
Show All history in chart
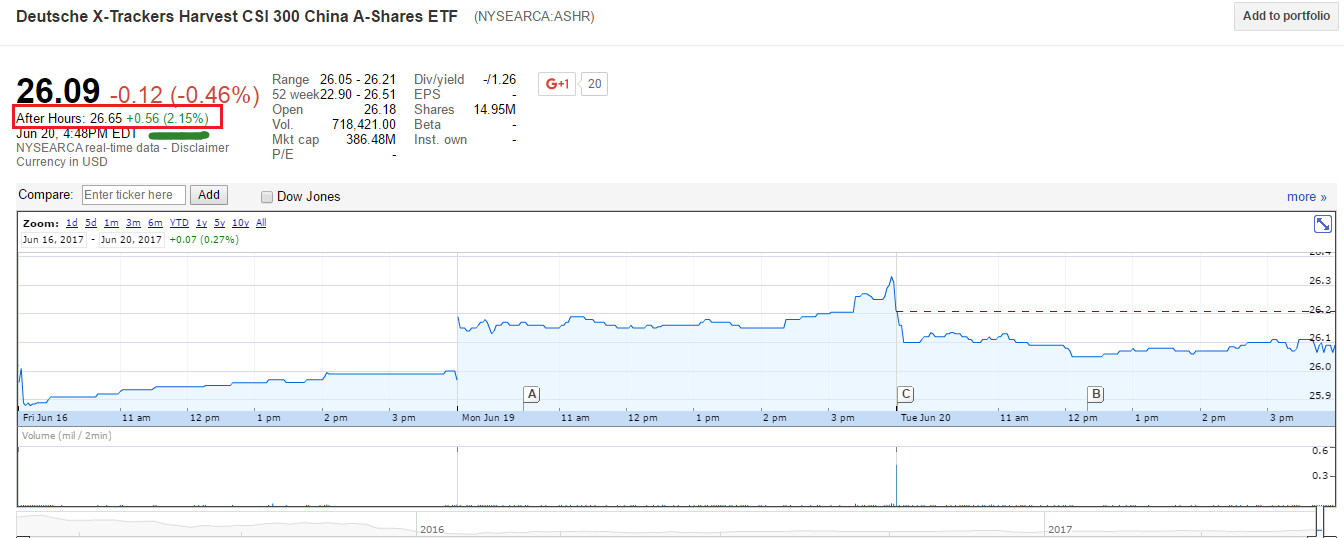click(x=261, y=223)
